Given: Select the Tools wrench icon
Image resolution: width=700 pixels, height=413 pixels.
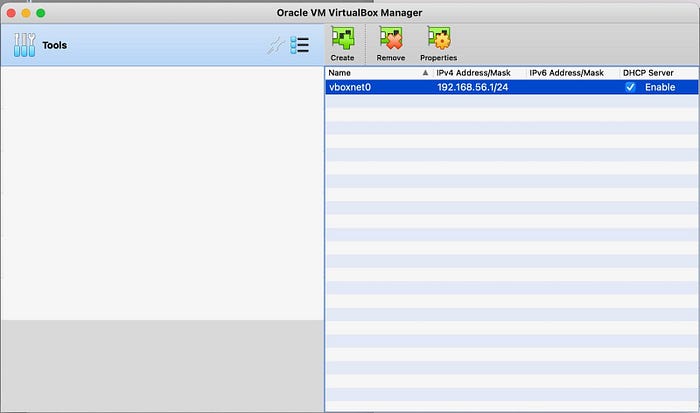Looking at the screenshot, I should tap(24, 45).
